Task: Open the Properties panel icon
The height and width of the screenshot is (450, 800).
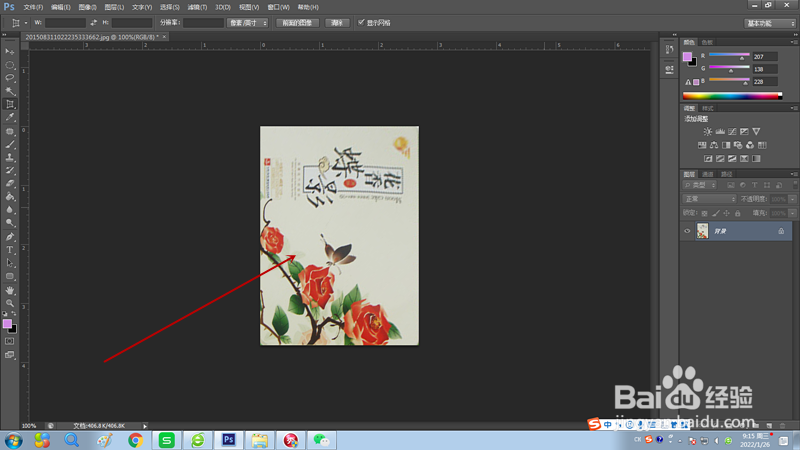Action: pos(669,69)
